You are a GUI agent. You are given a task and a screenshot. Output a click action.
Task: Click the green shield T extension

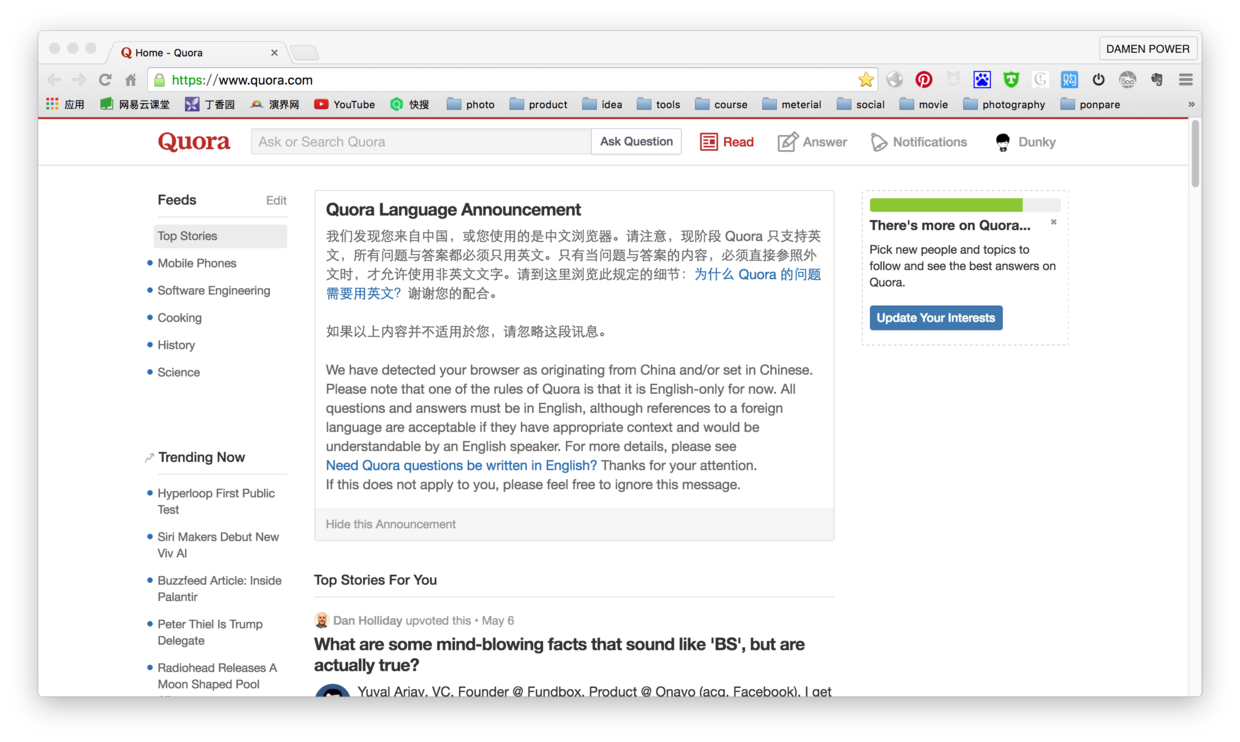pos(1011,80)
